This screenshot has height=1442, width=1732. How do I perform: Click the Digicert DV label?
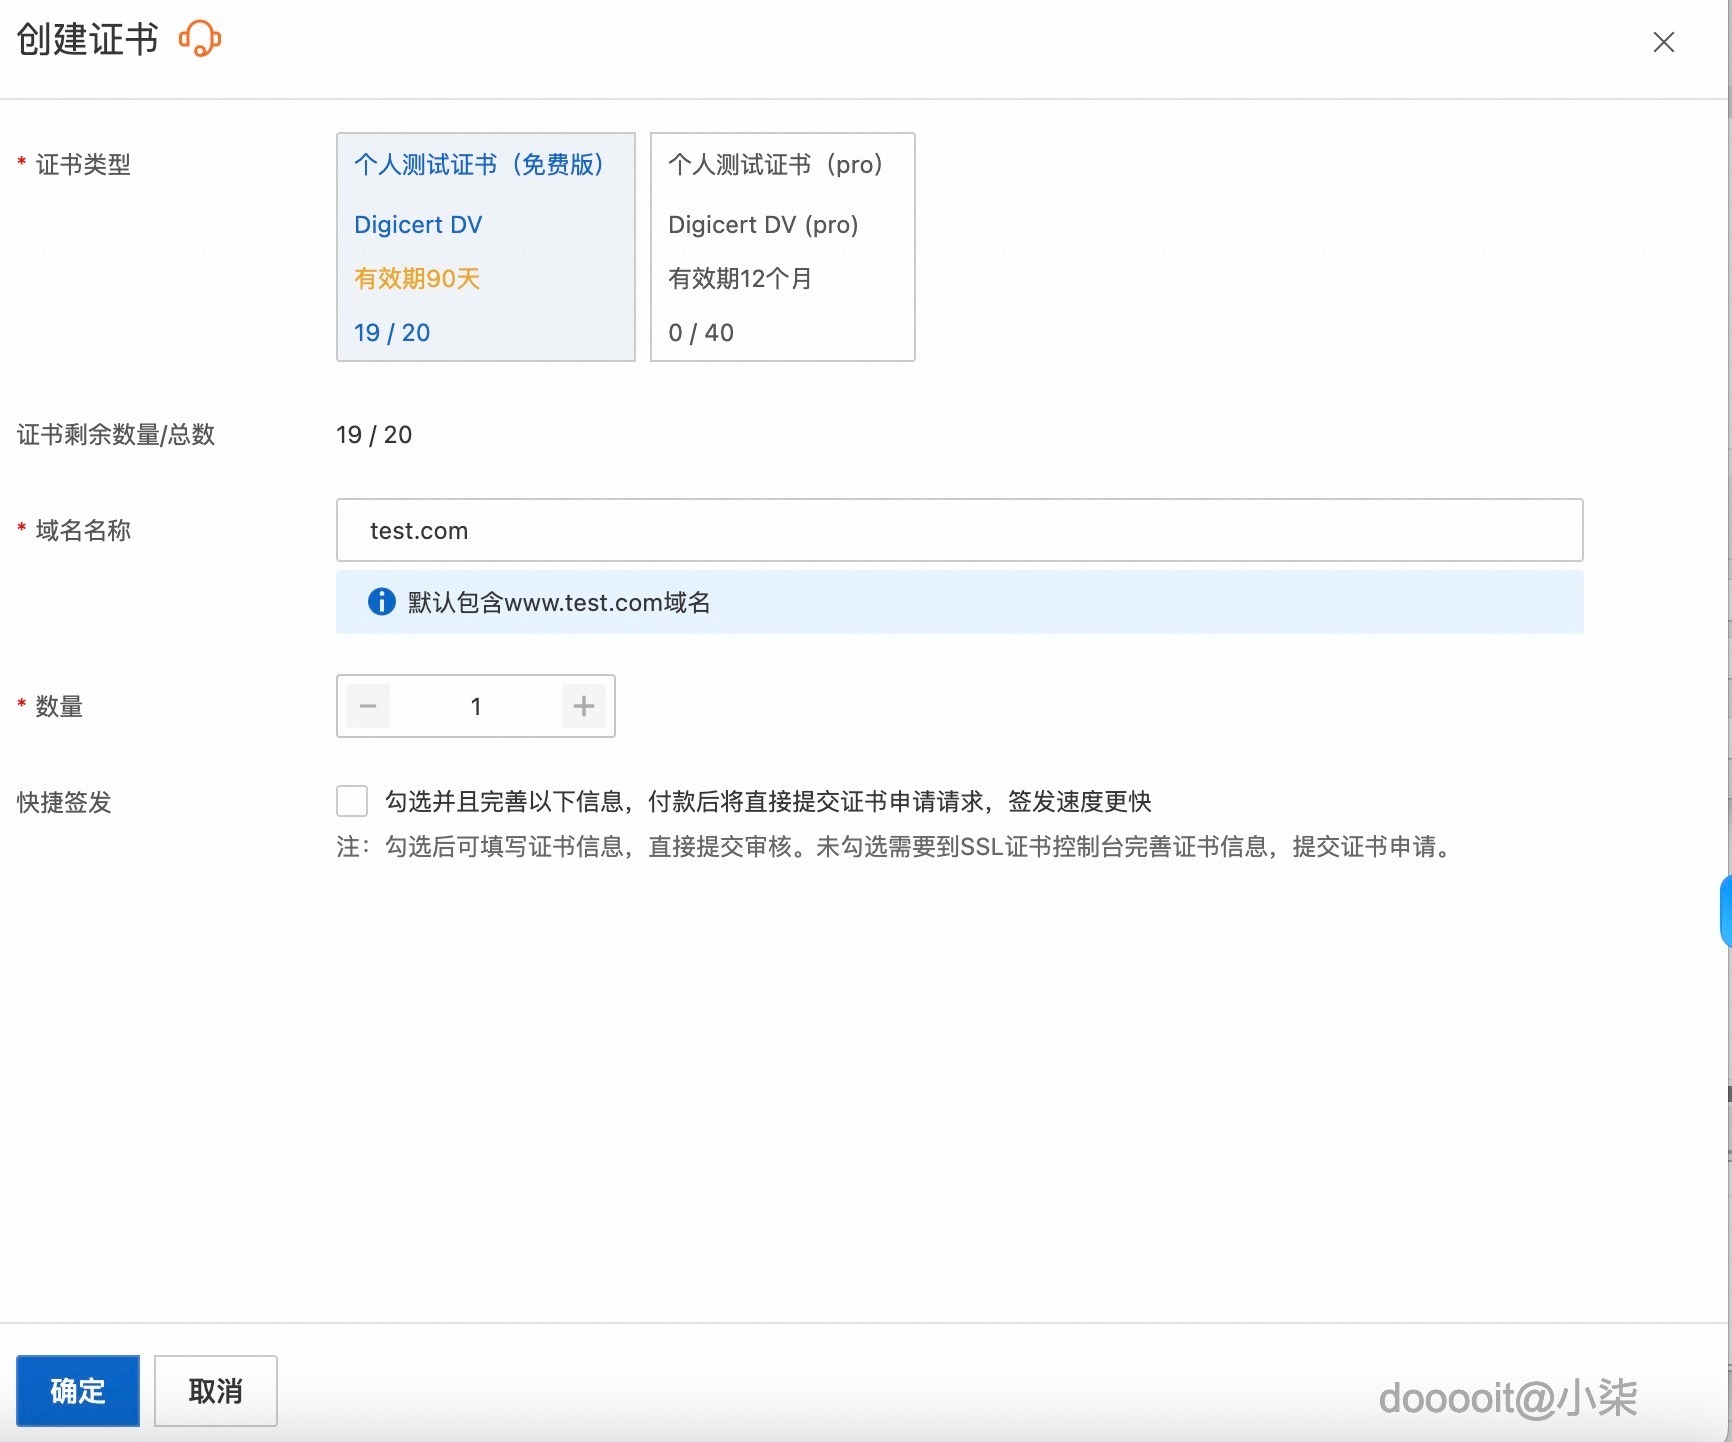click(418, 224)
